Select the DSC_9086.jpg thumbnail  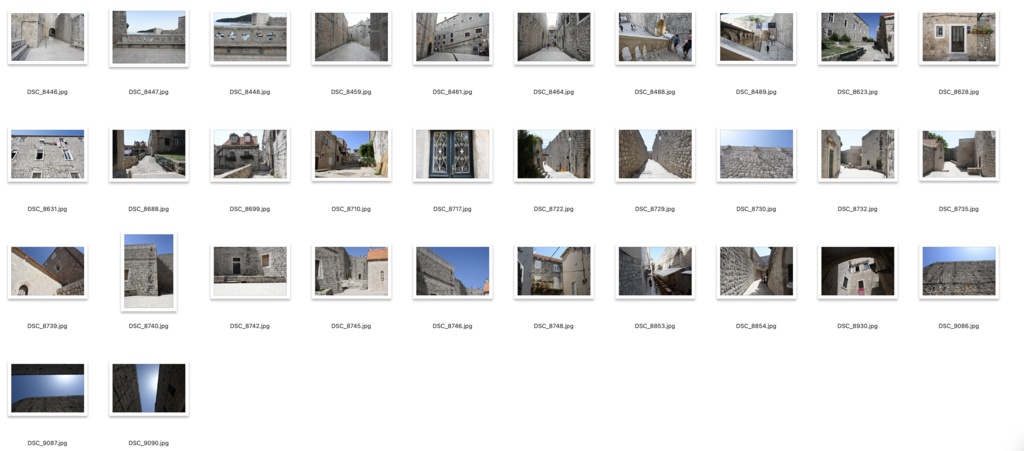[x=959, y=271]
